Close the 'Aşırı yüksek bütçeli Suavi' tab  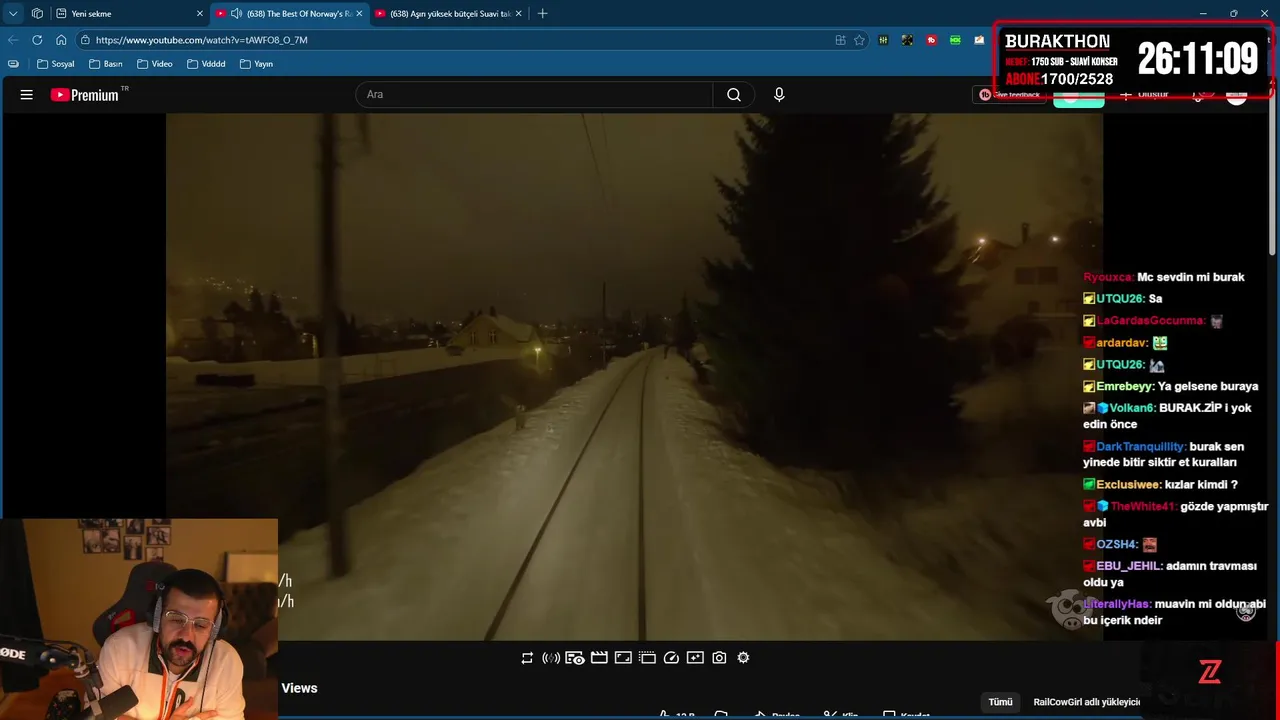[518, 14]
